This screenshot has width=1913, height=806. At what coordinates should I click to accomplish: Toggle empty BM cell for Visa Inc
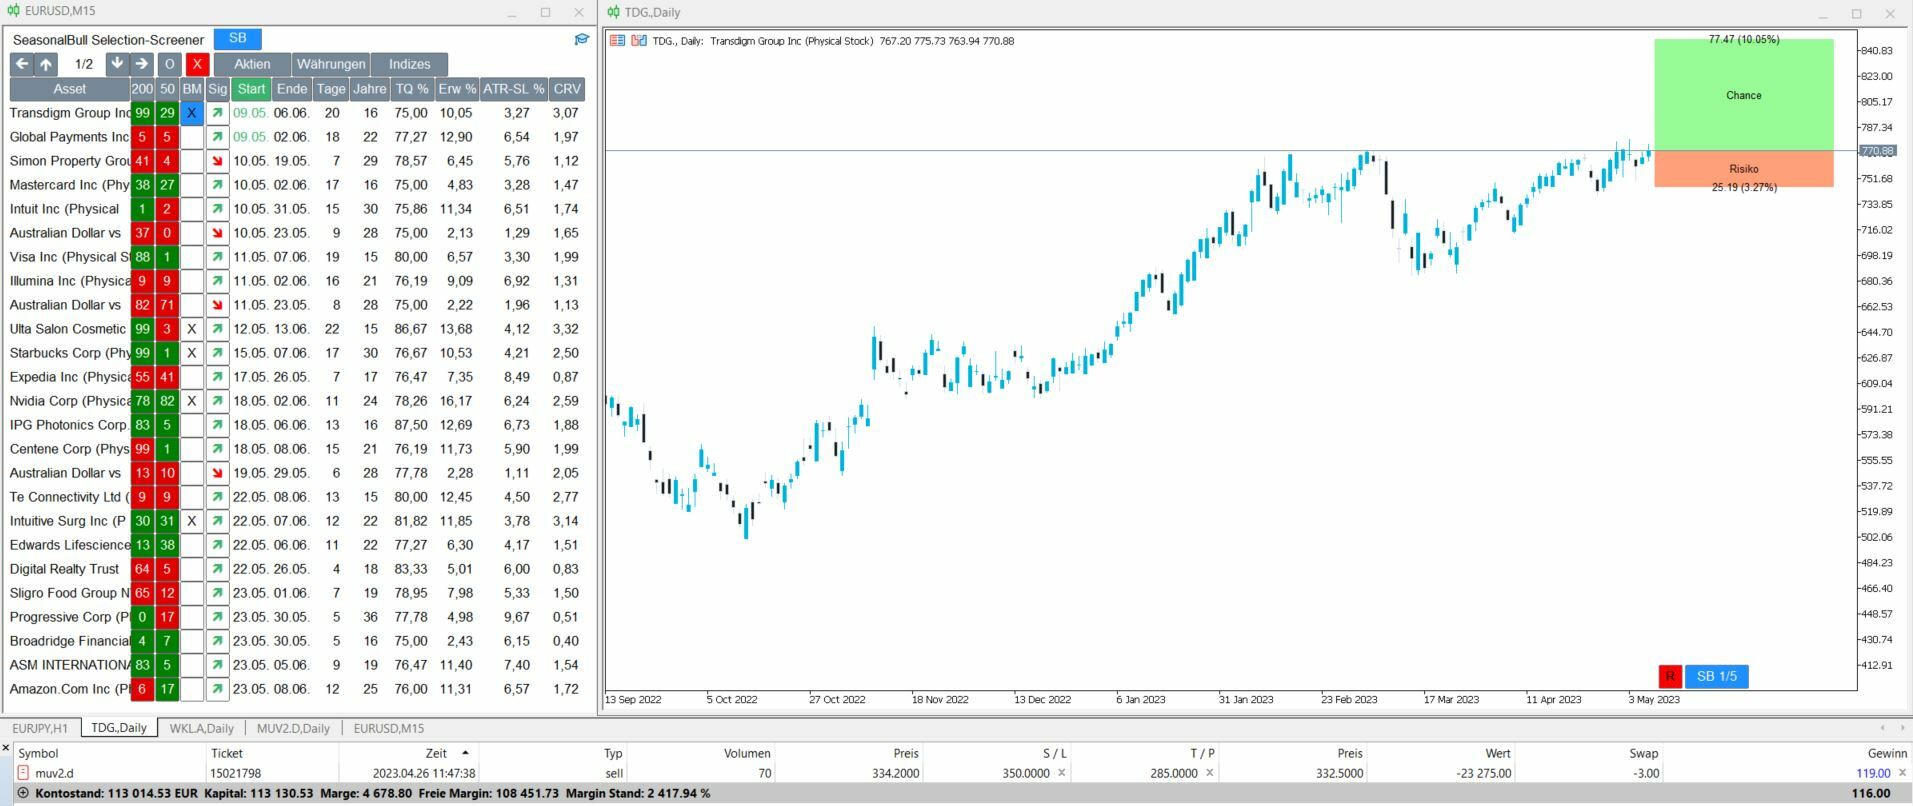pyautogui.click(x=192, y=257)
